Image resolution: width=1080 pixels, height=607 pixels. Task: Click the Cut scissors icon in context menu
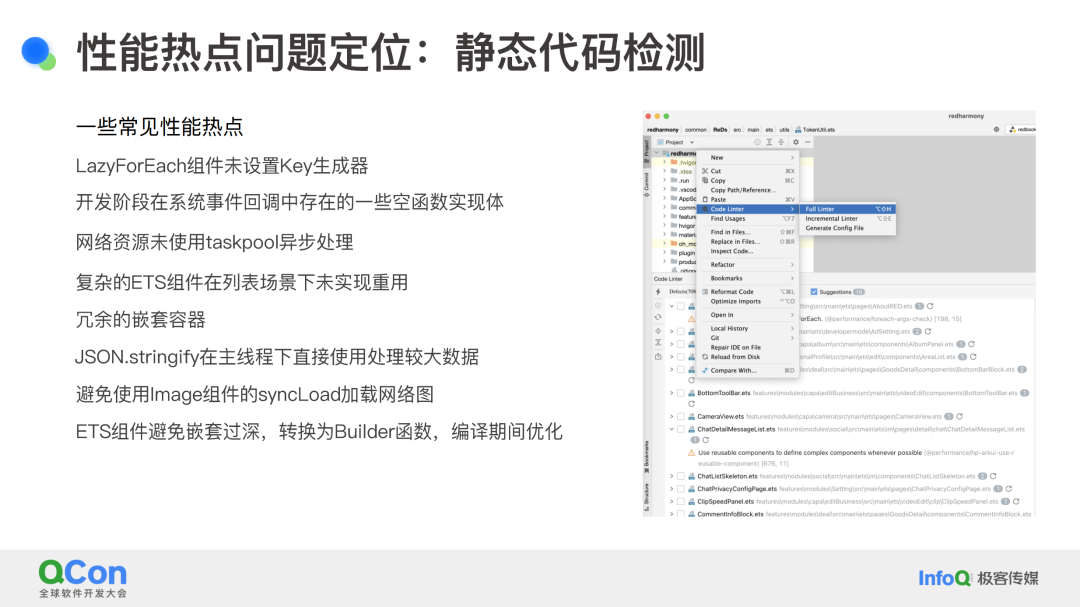coord(705,171)
